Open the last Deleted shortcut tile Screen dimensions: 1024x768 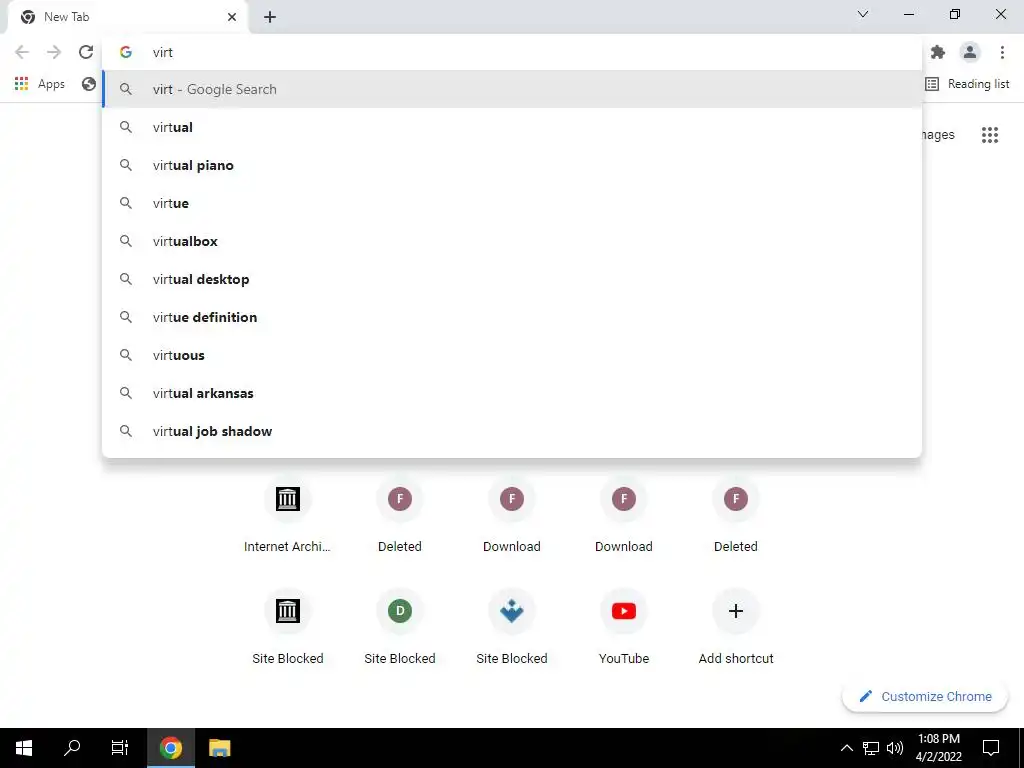pos(736,515)
